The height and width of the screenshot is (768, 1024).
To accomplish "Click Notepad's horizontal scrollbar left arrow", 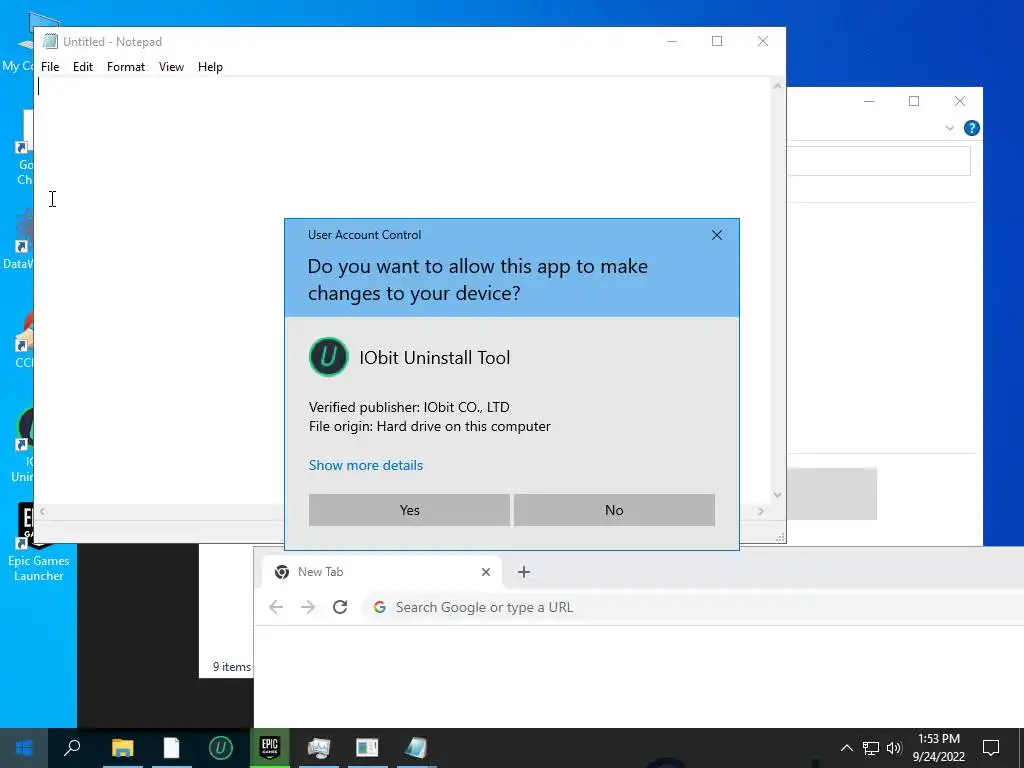I will click(42, 511).
